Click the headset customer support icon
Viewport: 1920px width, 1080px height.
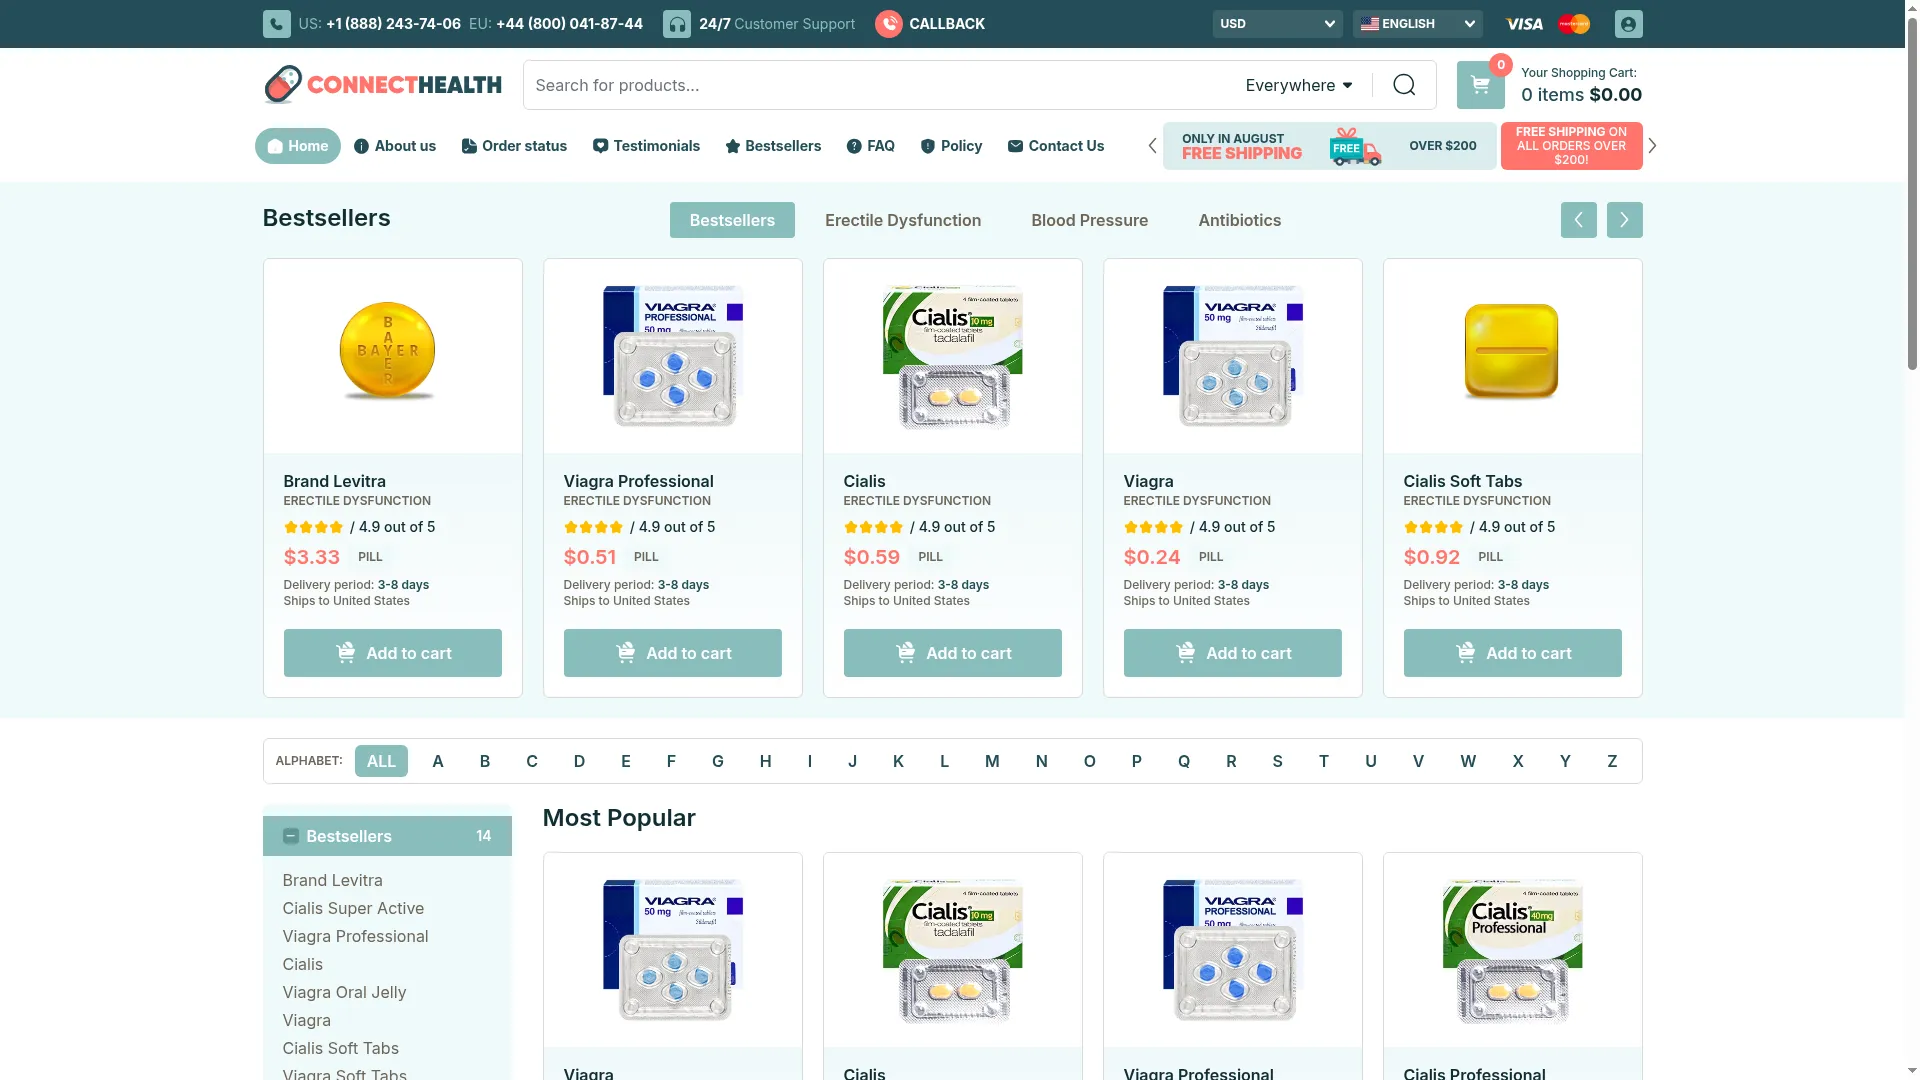pyautogui.click(x=677, y=24)
